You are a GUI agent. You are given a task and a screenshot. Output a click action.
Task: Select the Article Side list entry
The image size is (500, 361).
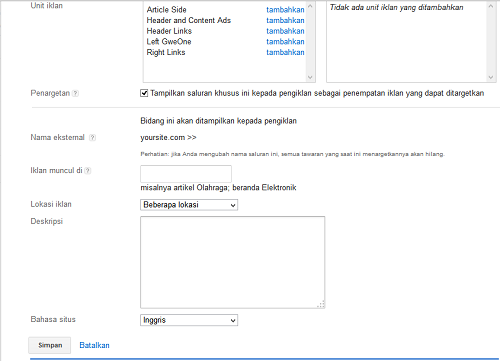[x=166, y=10]
